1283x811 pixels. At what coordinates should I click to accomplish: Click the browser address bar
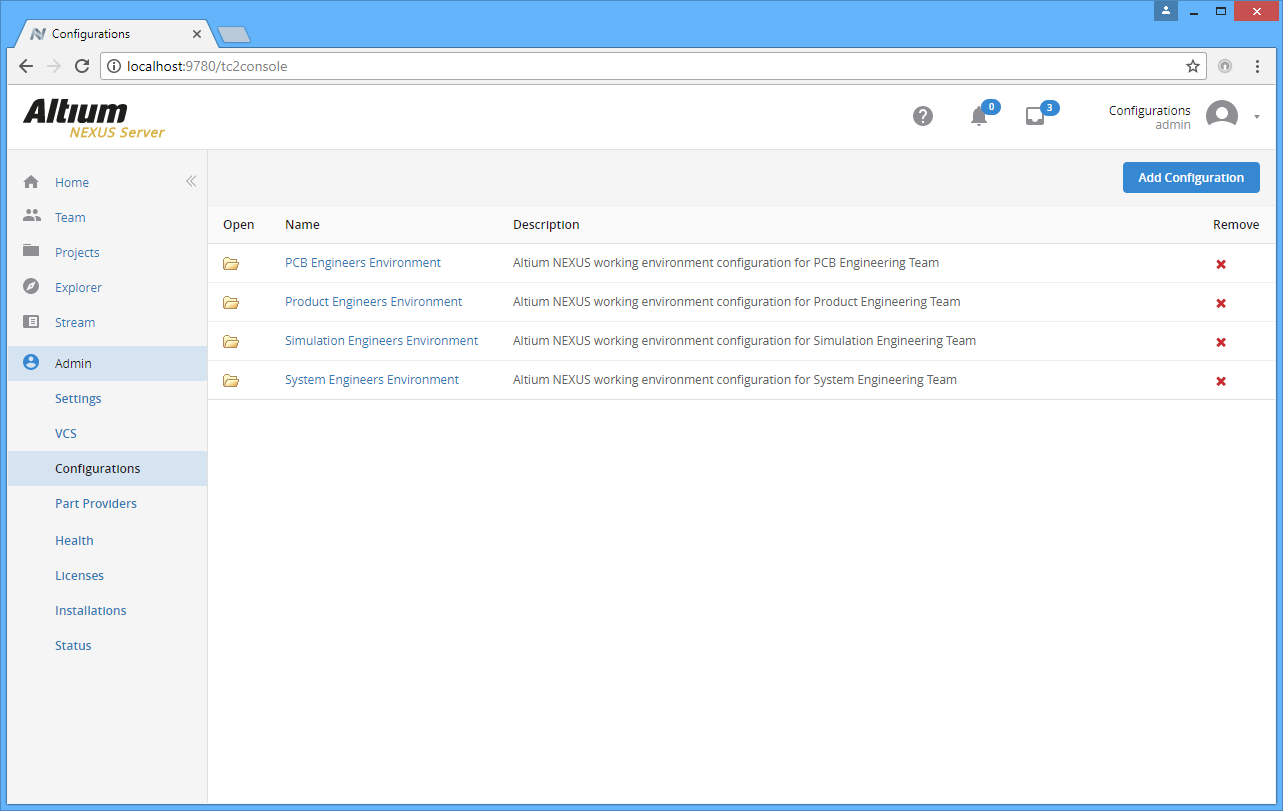point(640,66)
